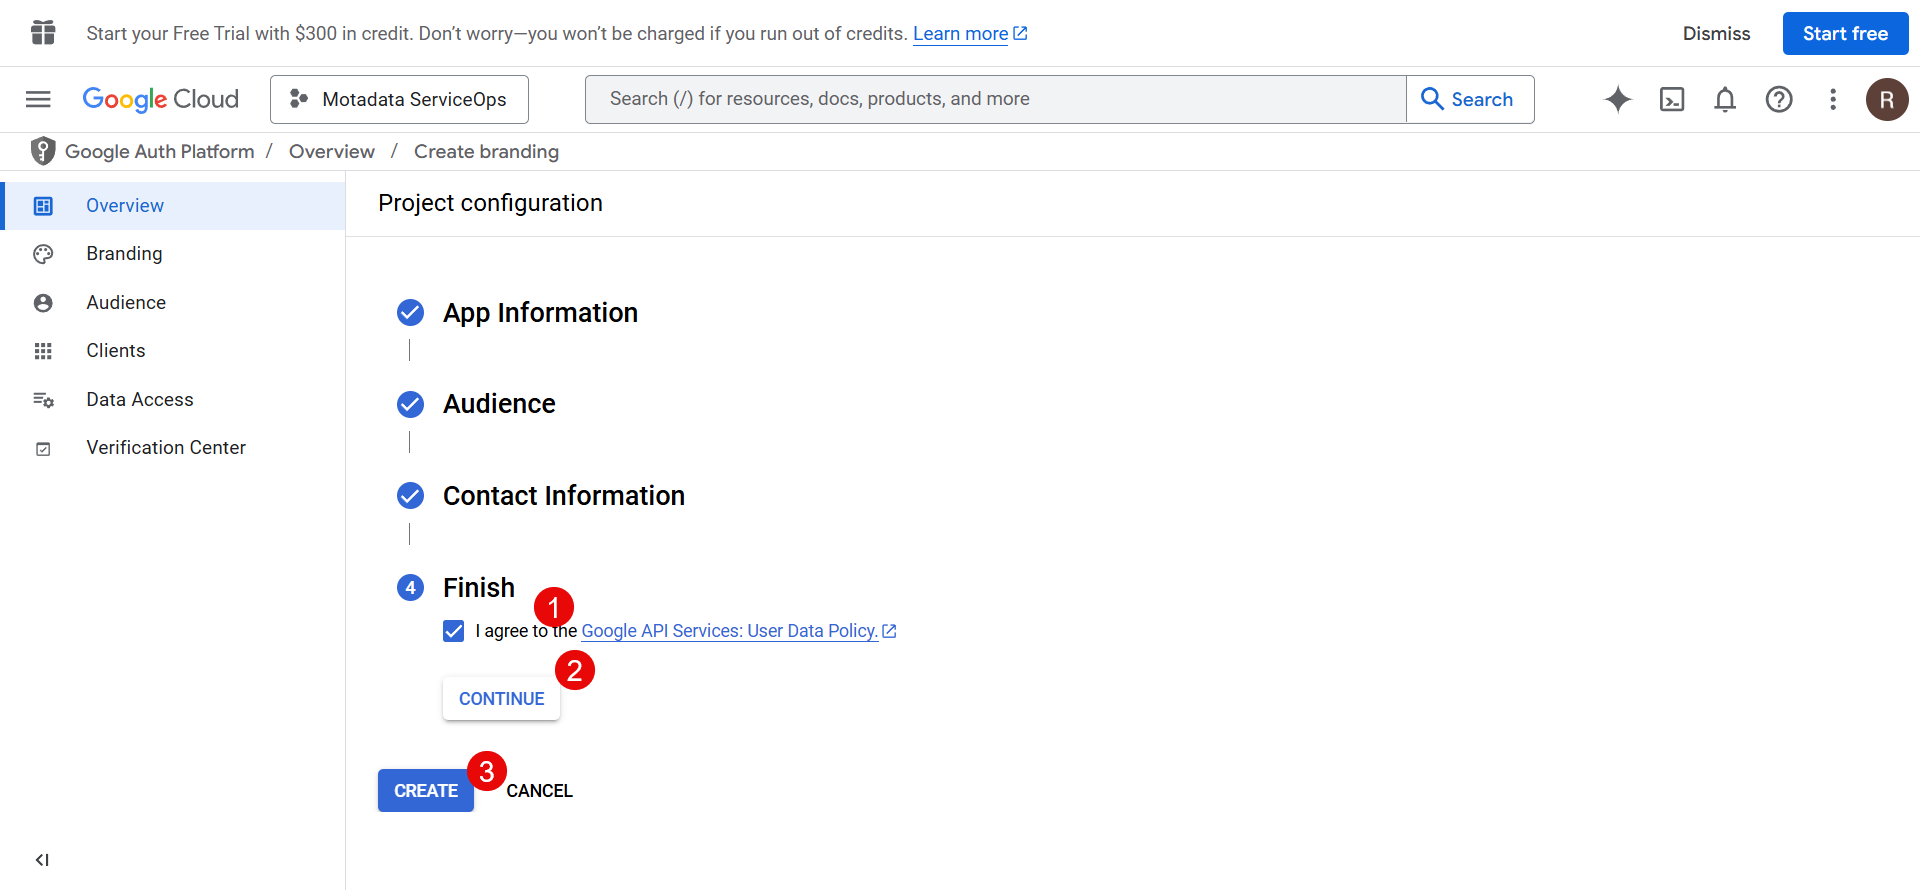
Task: Open the notifications bell
Action: (1725, 99)
